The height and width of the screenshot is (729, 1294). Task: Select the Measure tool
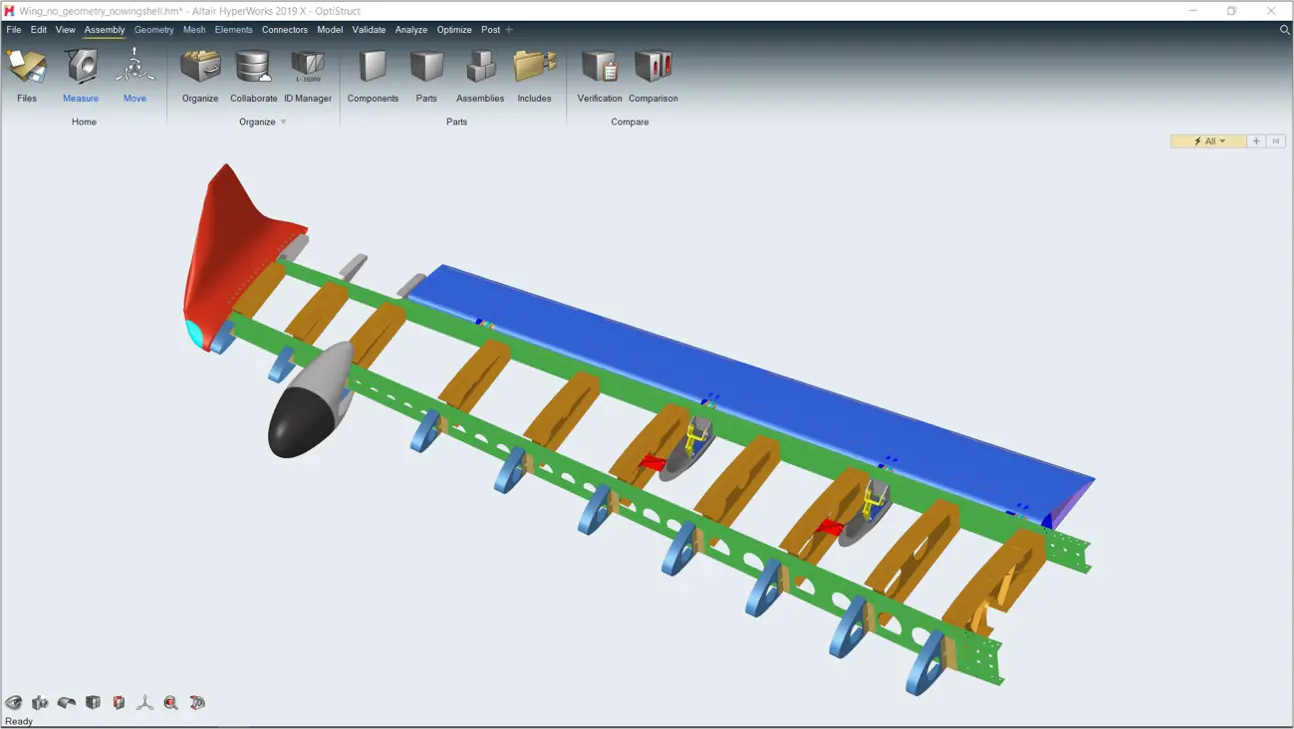(x=80, y=75)
